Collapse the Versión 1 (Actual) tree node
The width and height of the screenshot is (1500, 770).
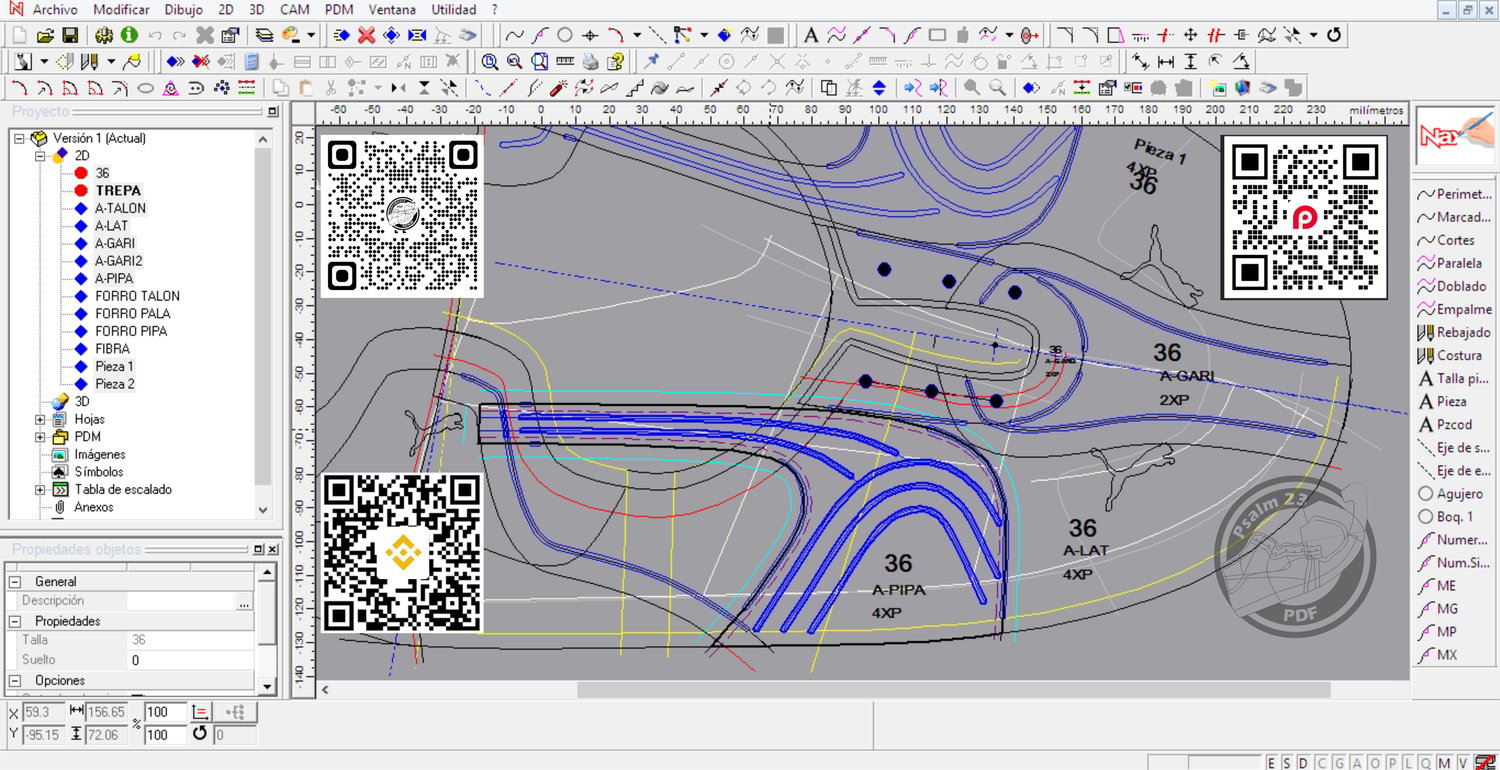tap(20, 138)
